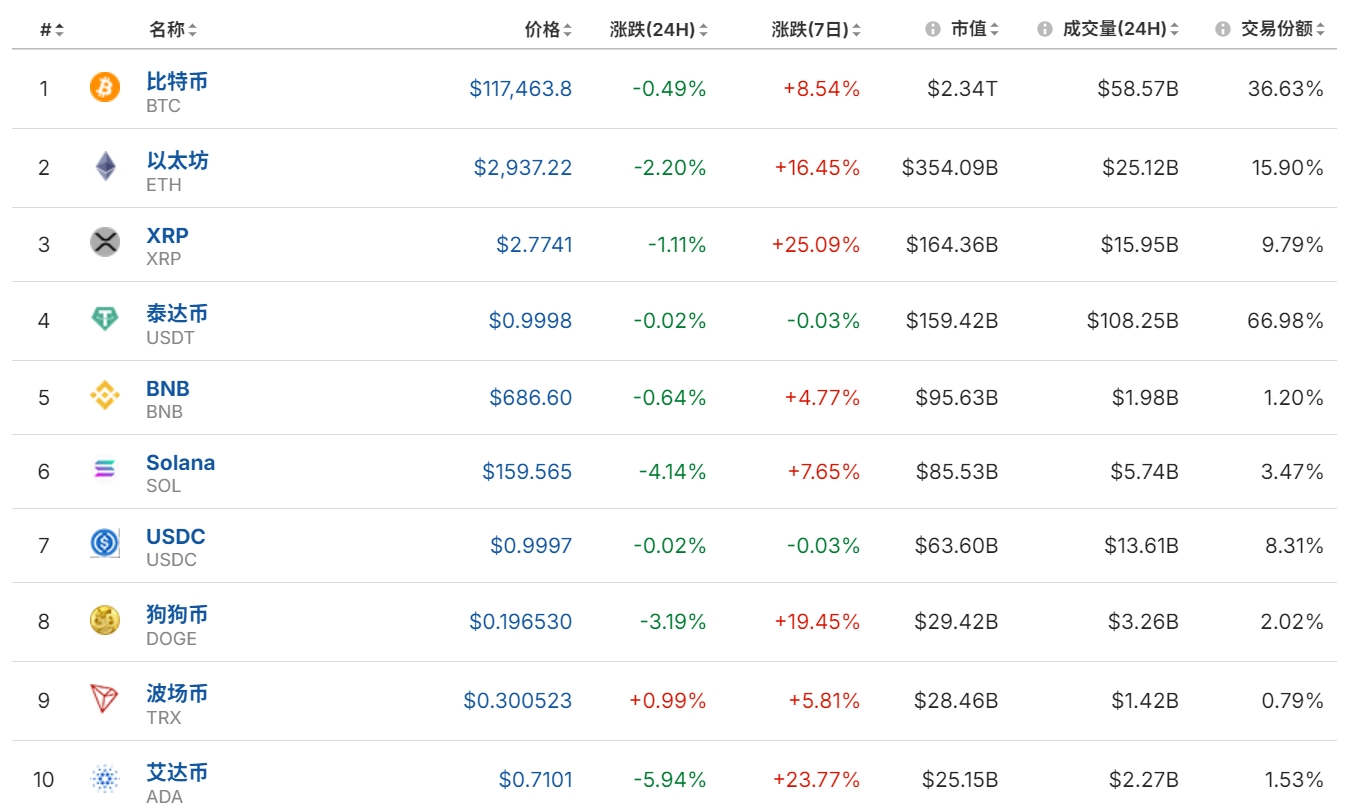
Task: Sort by 涨跌(24H) column header
Action: point(658,29)
